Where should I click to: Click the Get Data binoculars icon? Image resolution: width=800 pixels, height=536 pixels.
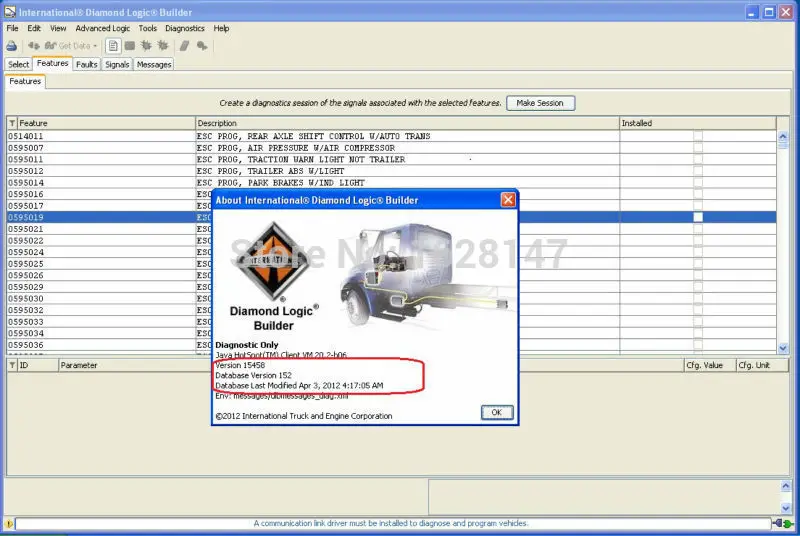point(51,46)
